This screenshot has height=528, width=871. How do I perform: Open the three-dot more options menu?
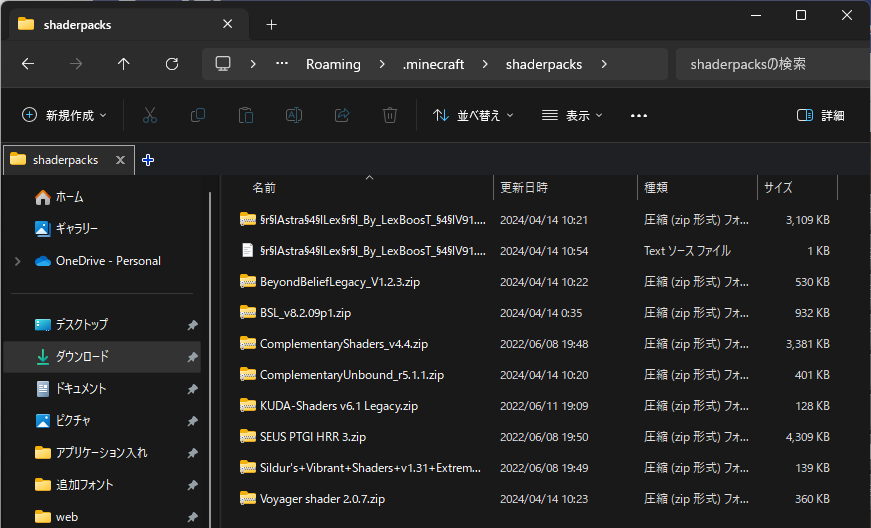639,115
